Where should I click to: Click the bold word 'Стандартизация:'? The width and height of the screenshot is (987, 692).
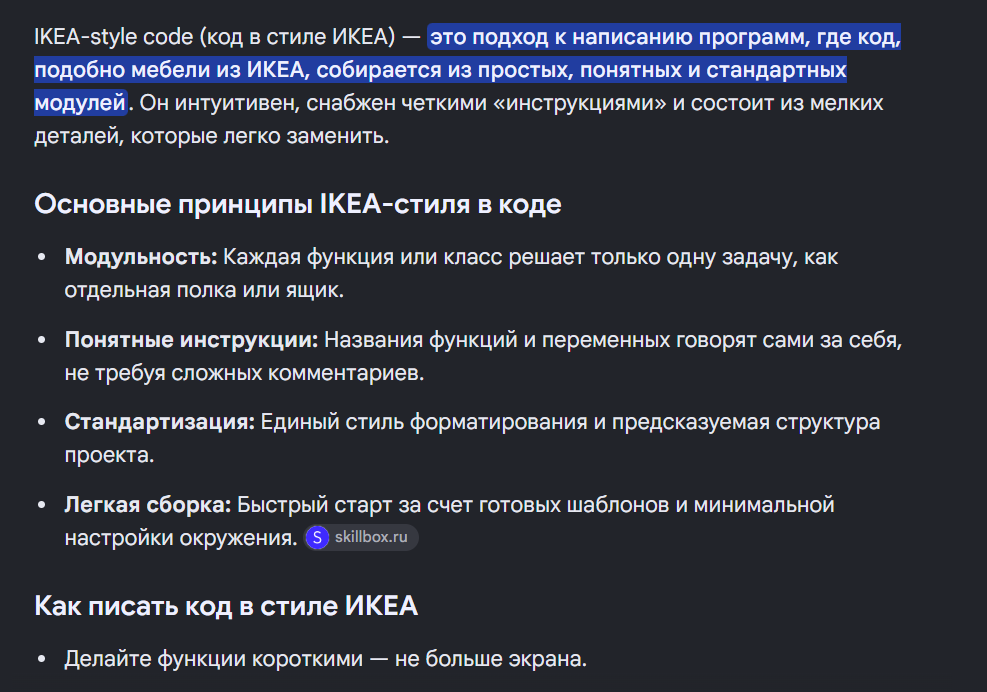click(160, 422)
